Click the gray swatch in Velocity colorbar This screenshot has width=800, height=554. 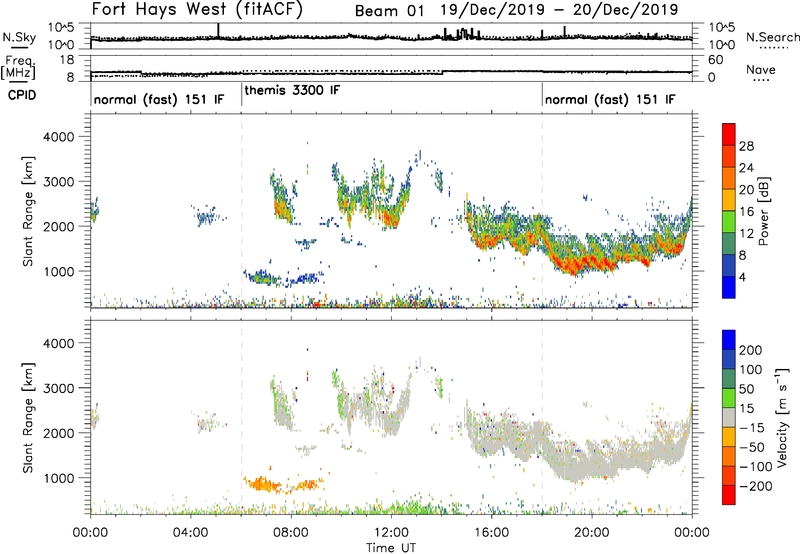pyautogui.click(x=729, y=418)
